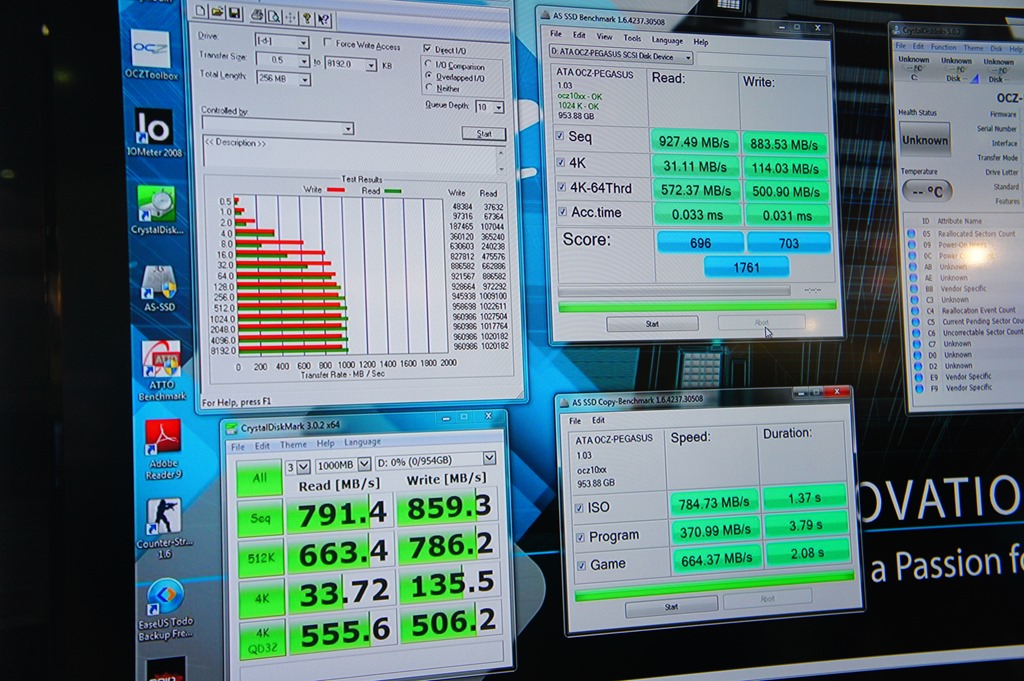Uncheck the Program checkbox in Copy-Benchmark
The image size is (1024, 681).
click(x=581, y=537)
